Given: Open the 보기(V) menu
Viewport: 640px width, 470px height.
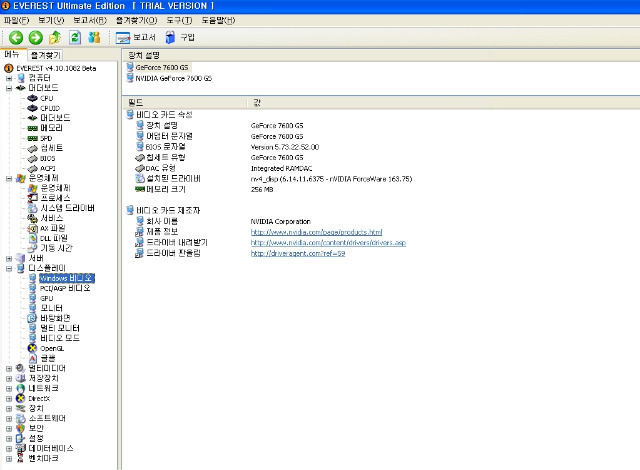Looking at the screenshot, I should coord(51,20).
